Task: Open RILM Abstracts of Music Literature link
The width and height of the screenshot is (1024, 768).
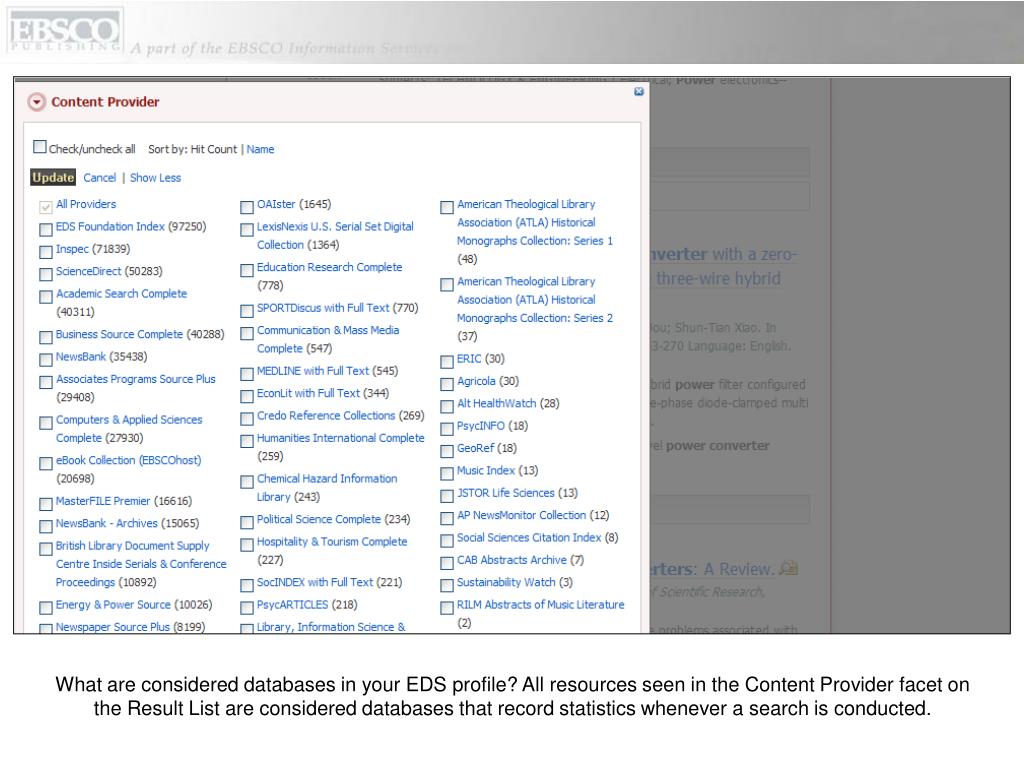Action: coord(541,605)
